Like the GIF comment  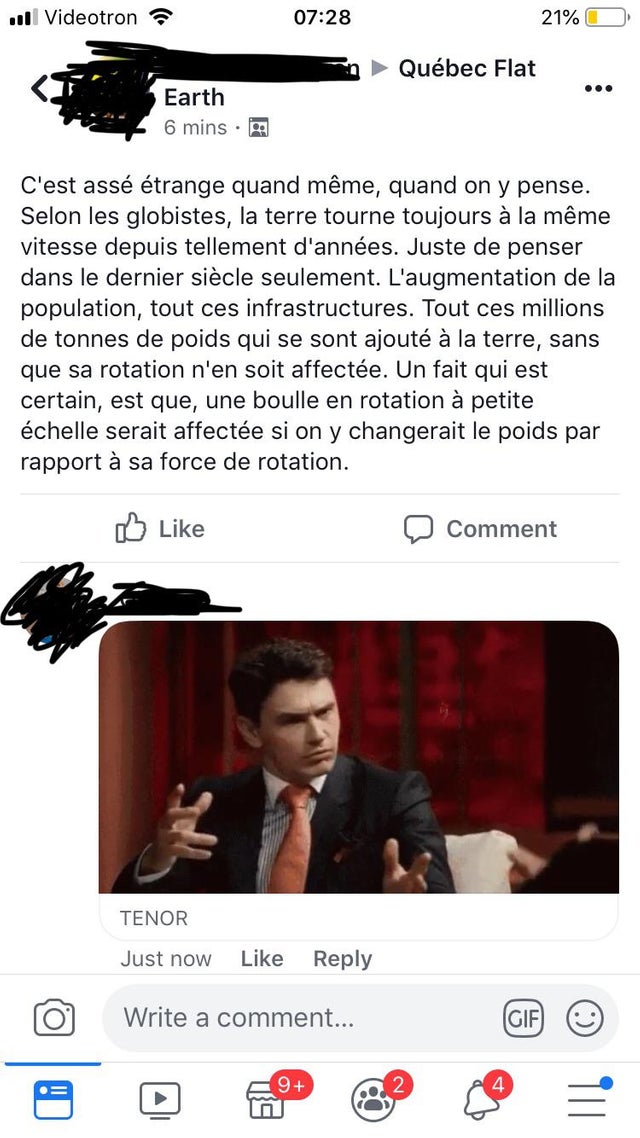pos(261,959)
